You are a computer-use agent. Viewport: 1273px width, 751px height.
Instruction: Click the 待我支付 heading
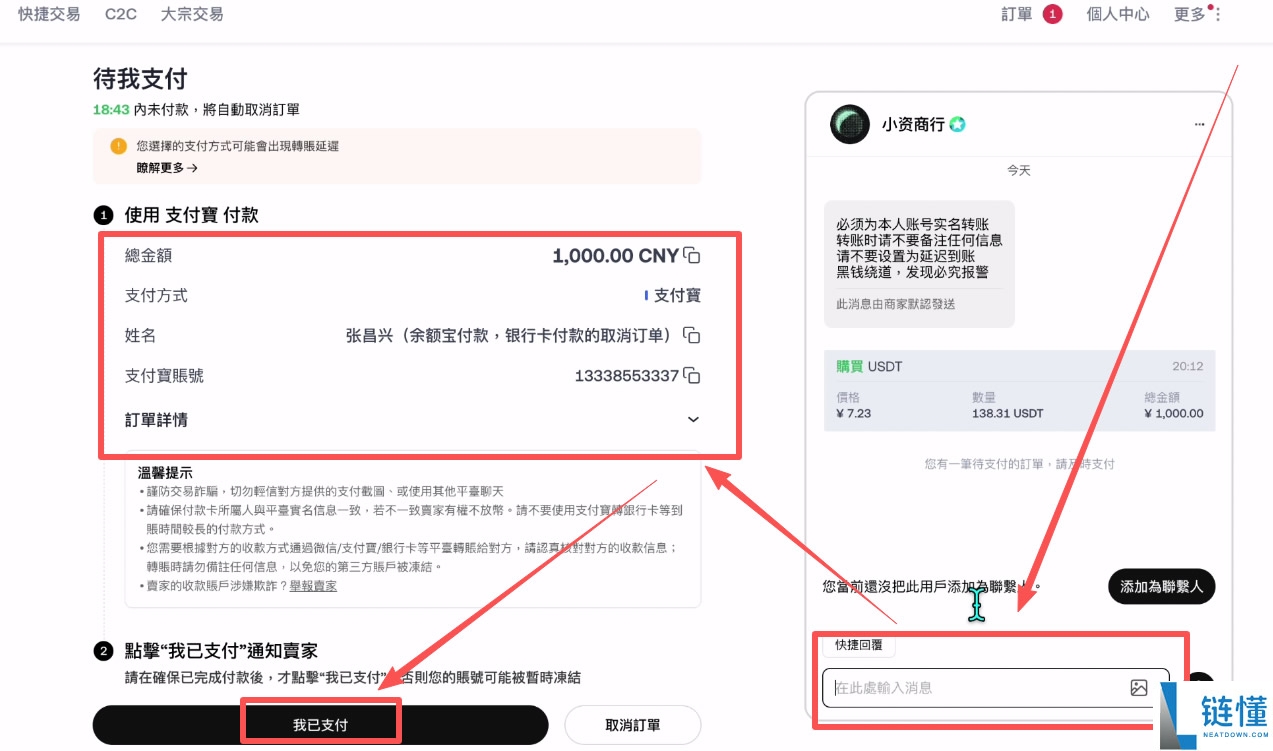click(x=140, y=78)
